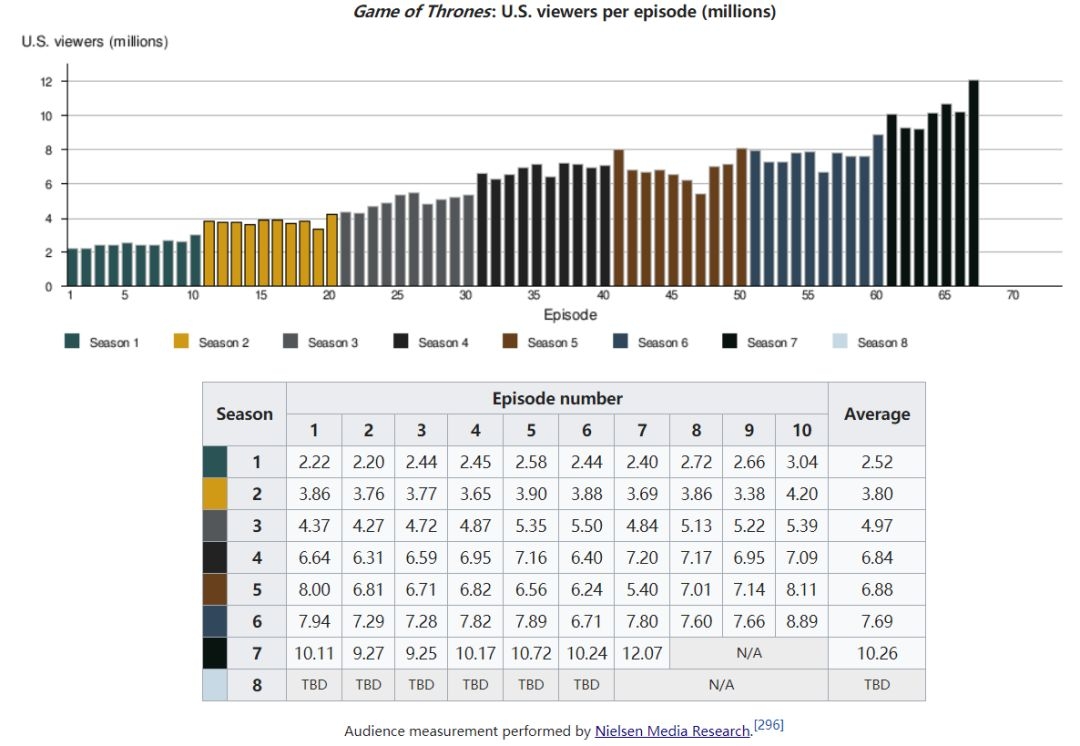Click the Season 3 gray legend swatch
The height and width of the screenshot is (746, 1080).
(291, 343)
